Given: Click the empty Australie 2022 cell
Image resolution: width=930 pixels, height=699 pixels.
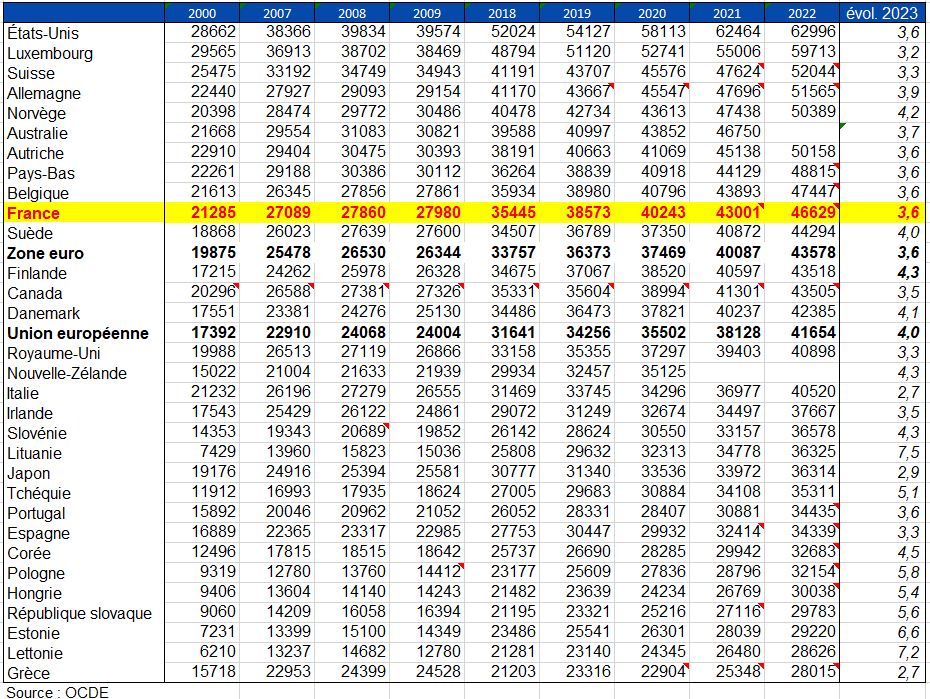Looking at the screenshot, I should pyautogui.click(x=802, y=133).
